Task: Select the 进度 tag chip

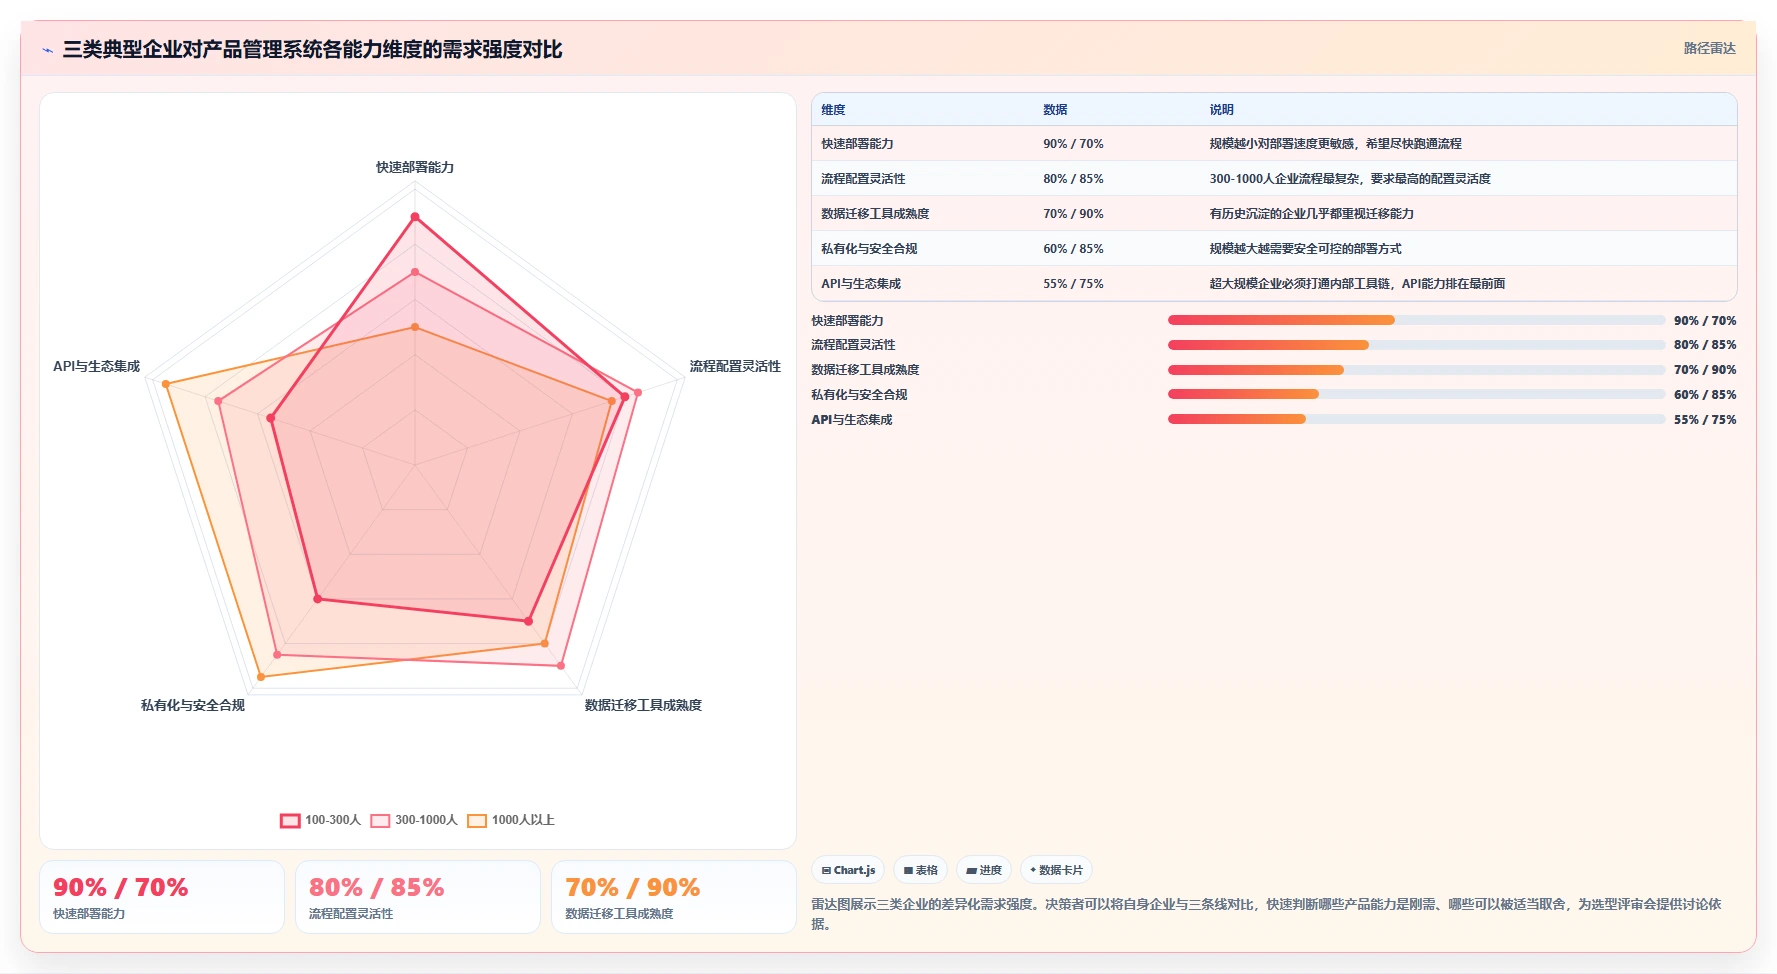Action: (x=984, y=870)
